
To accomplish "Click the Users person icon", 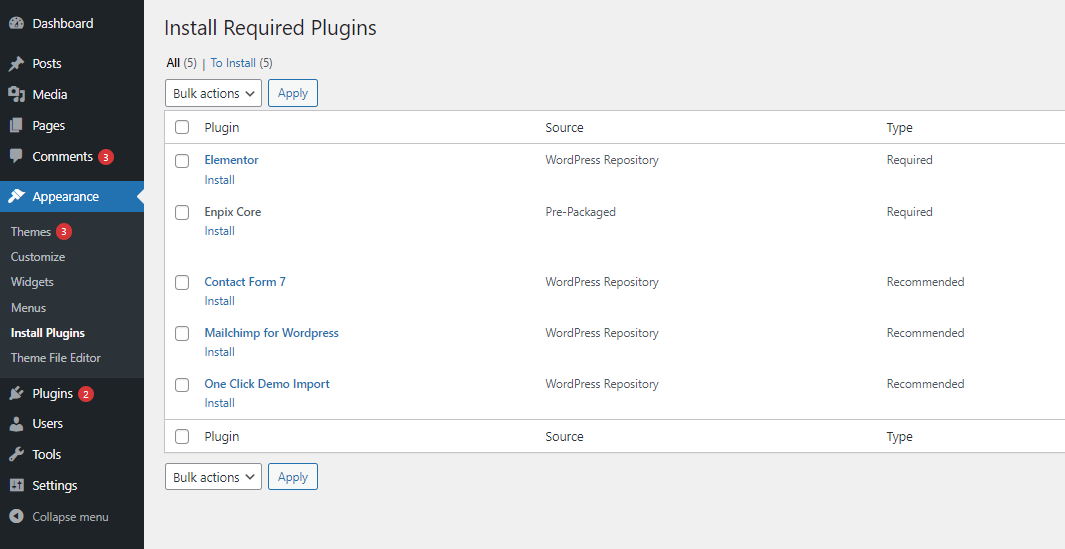I will point(16,424).
